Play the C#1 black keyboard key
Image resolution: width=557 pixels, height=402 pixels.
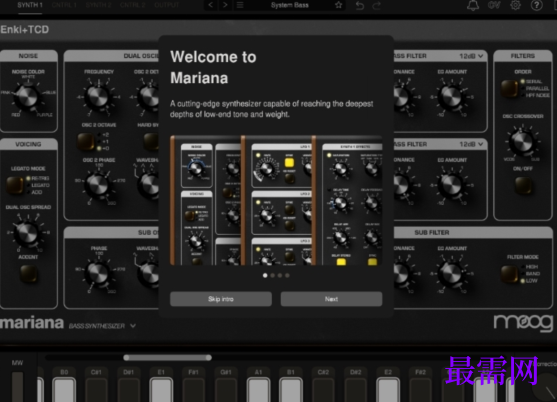click(x=96, y=390)
